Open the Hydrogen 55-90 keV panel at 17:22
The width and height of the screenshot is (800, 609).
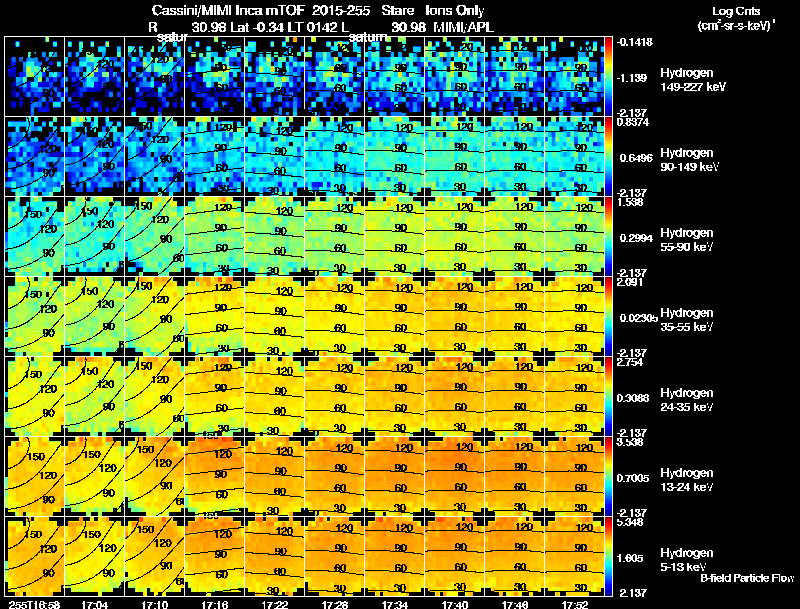(x=274, y=236)
